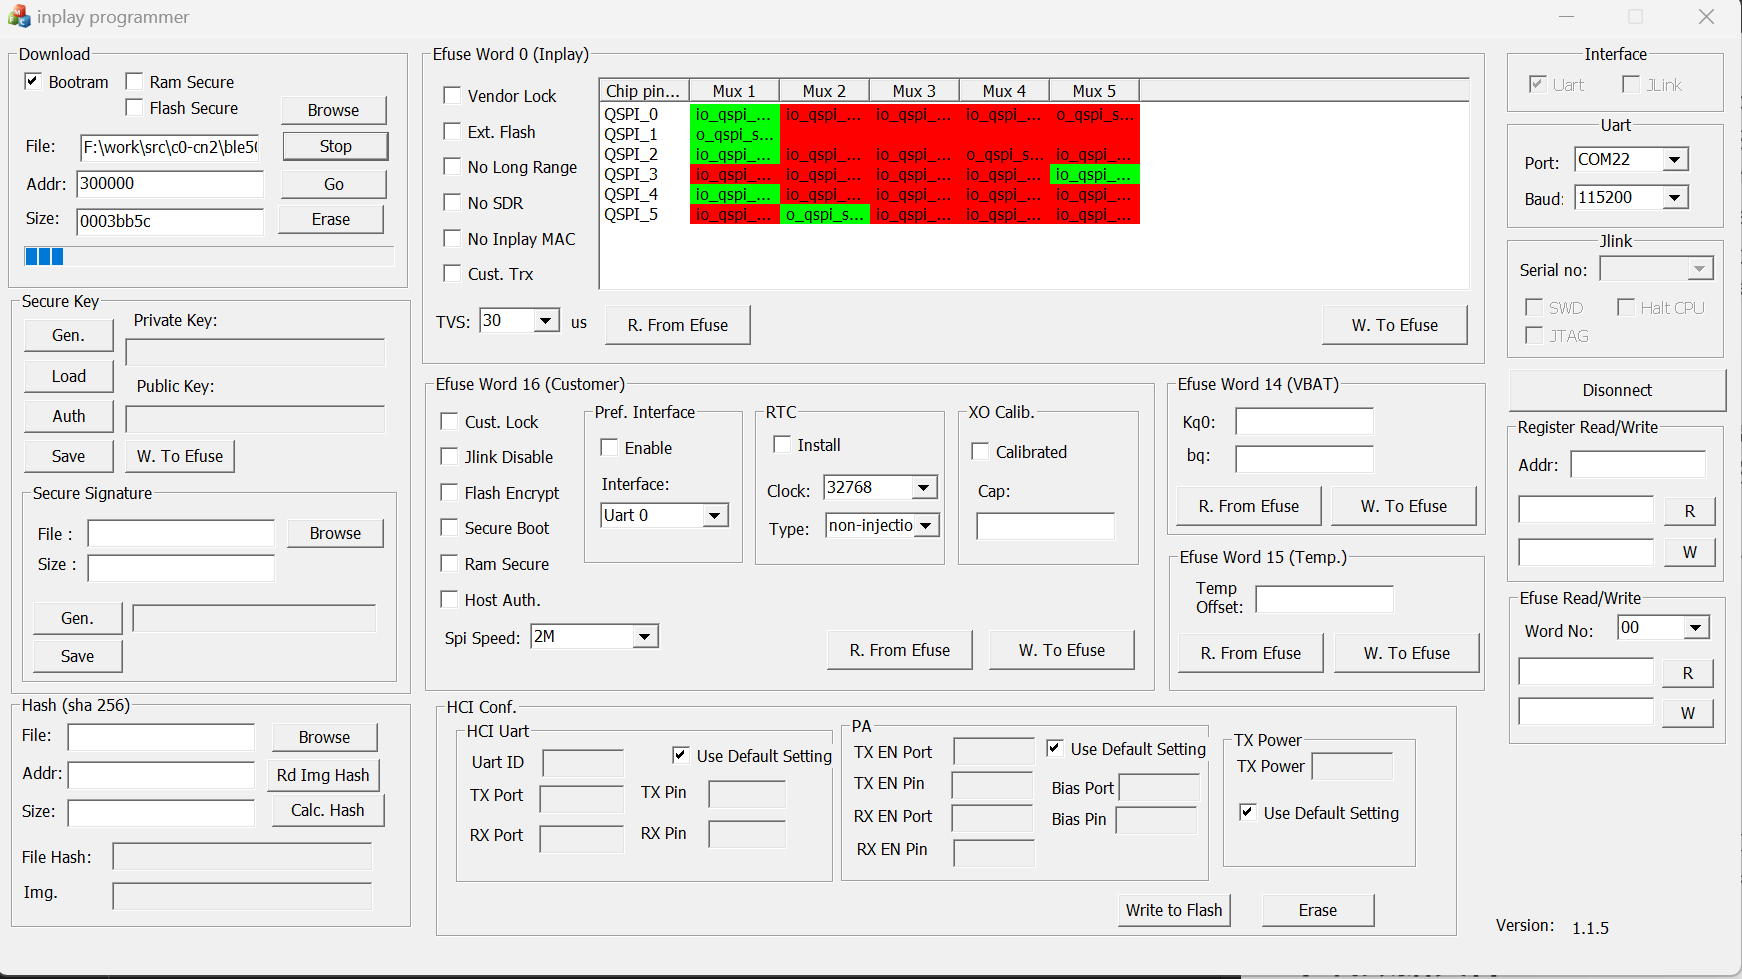
Task: Open the Efuse Word No dropdown
Action: [x=1695, y=628]
